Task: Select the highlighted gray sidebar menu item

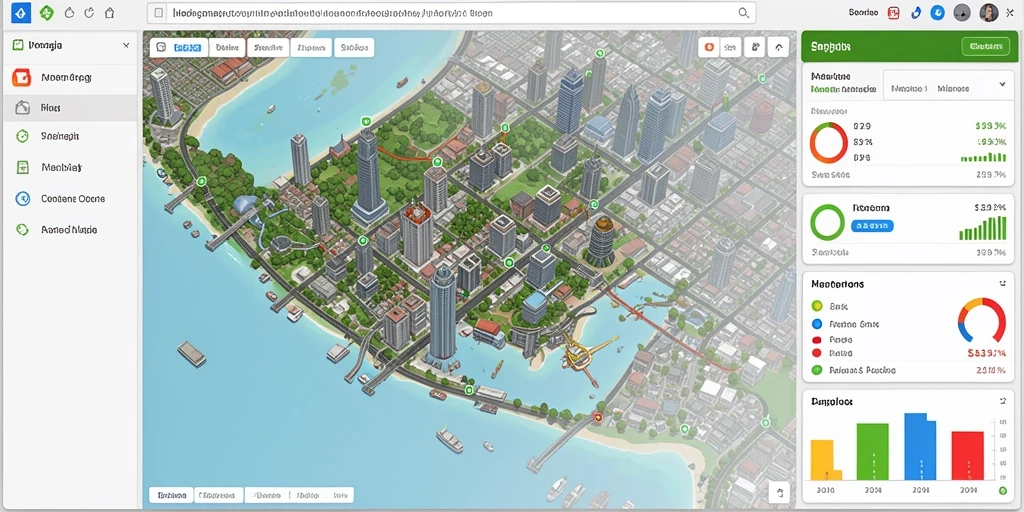Action: click(70, 108)
